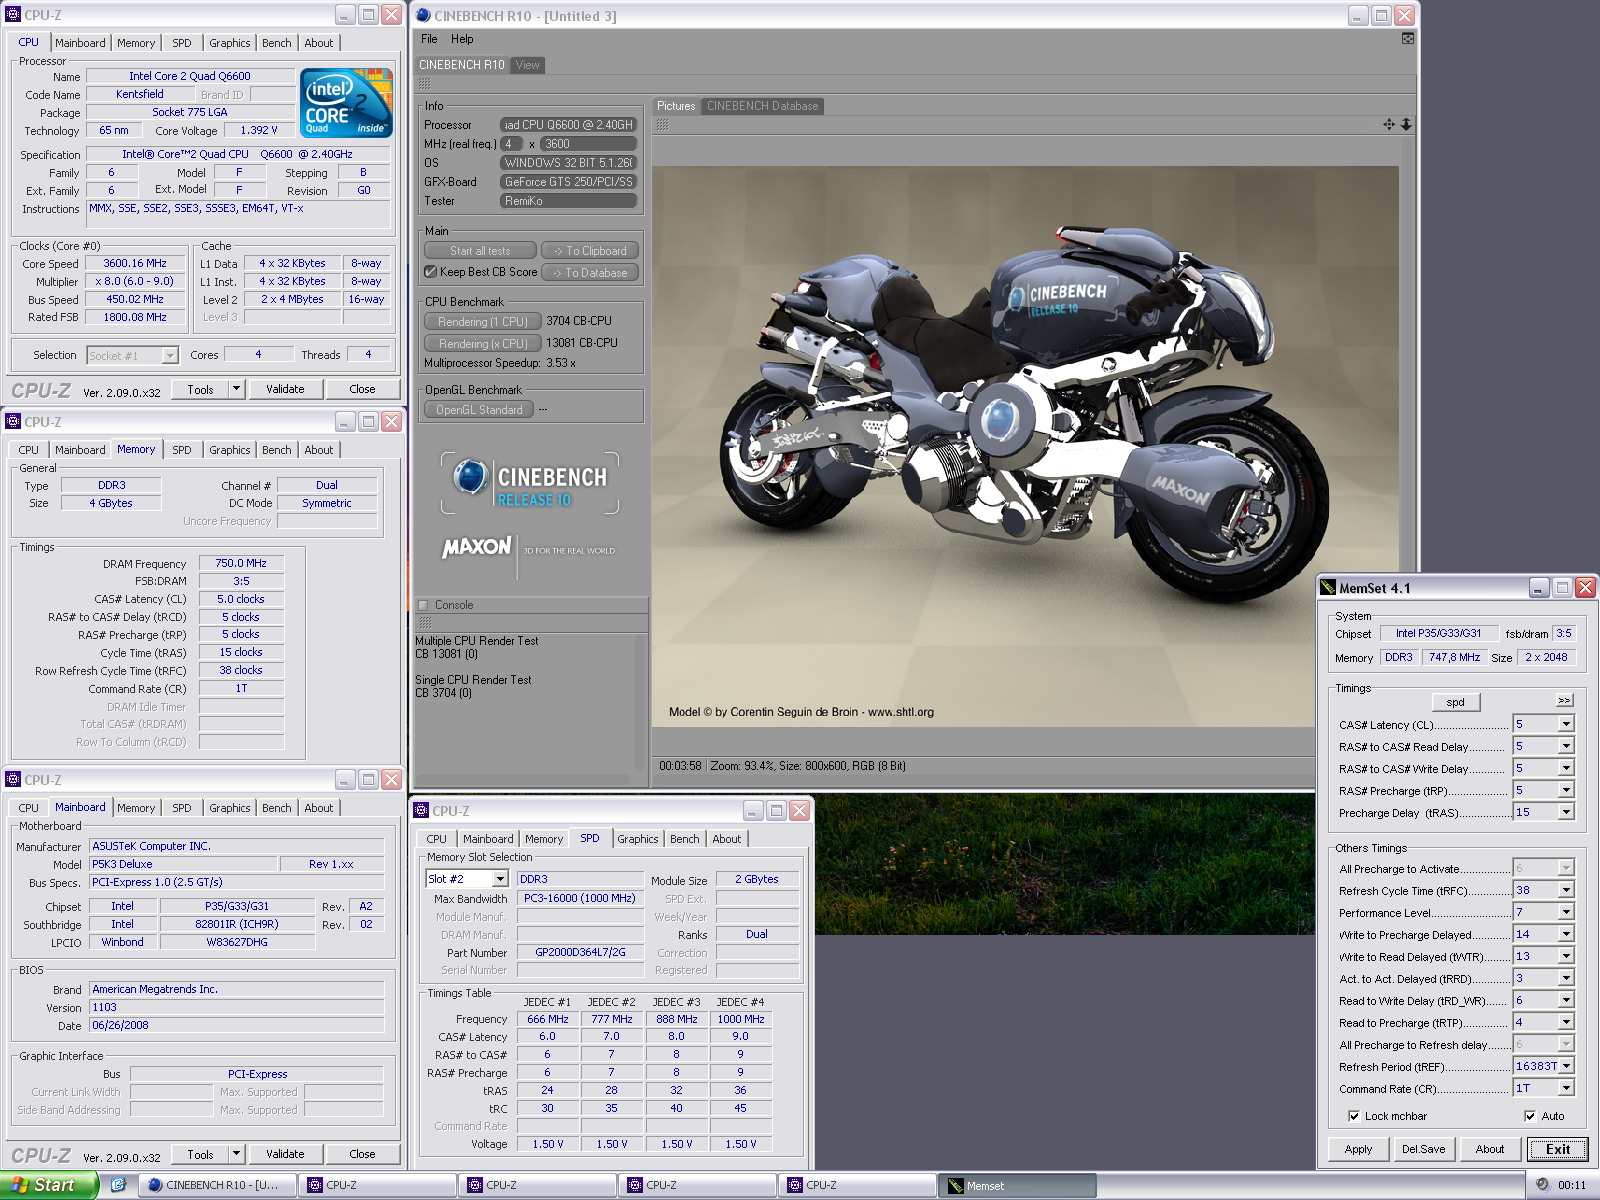Toggle Keep Best CB Score checkbox
The width and height of the screenshot is (1600, 1200).
point(431,272)
